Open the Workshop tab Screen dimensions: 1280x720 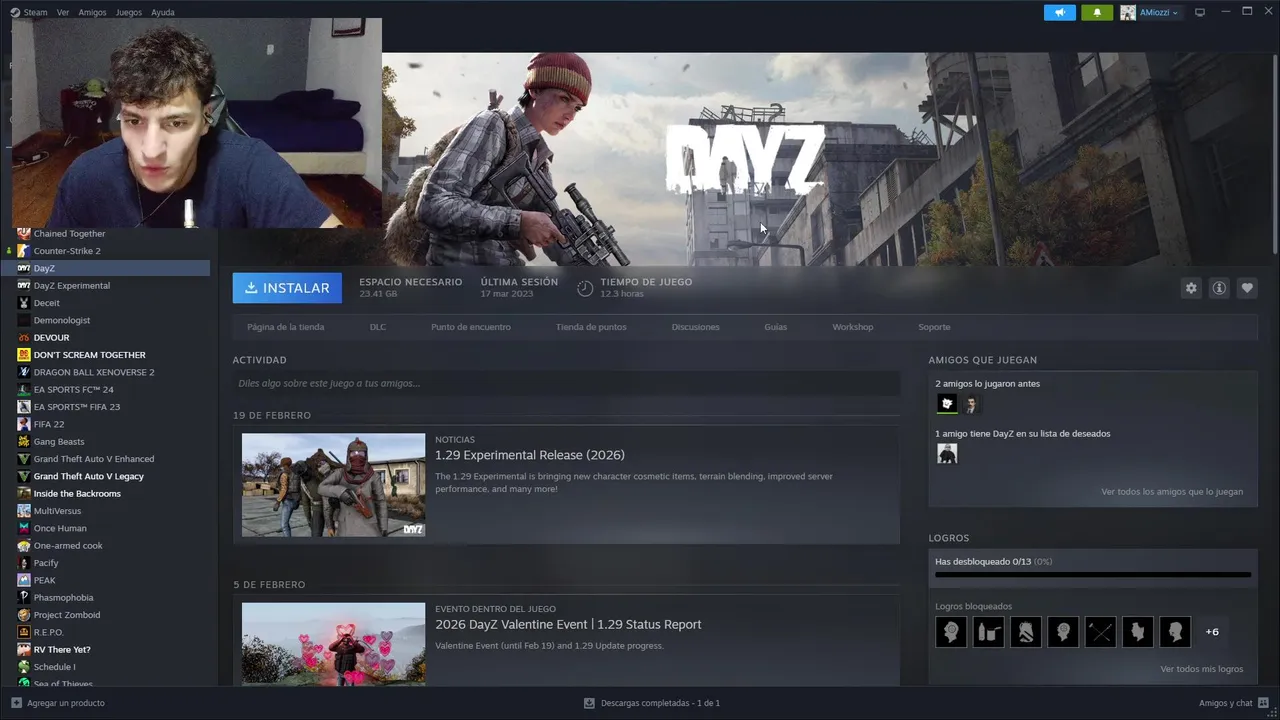[x=853, y=327]
